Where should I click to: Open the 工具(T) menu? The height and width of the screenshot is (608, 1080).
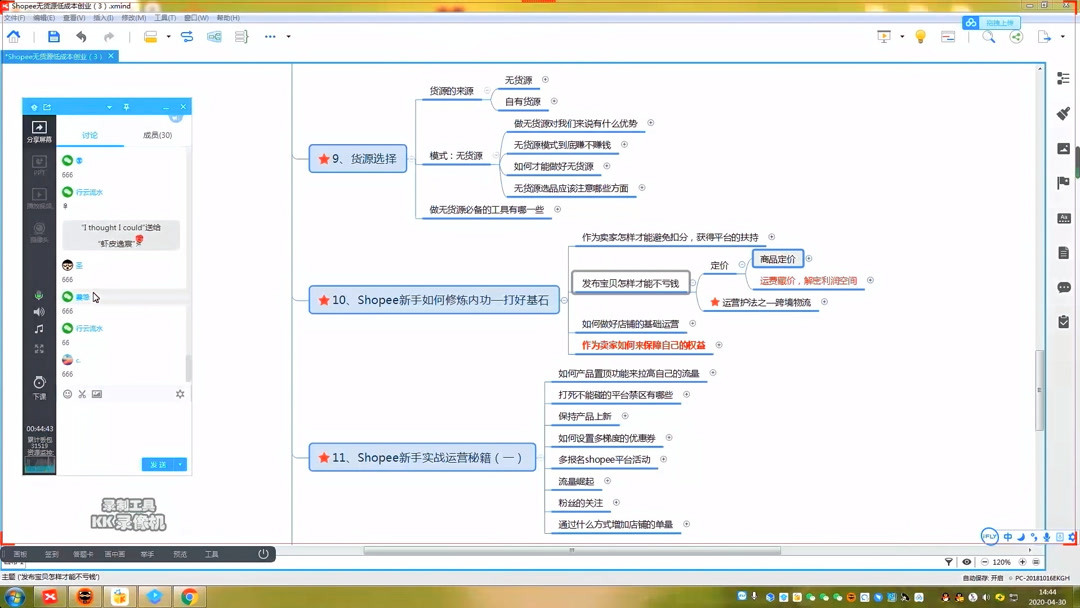point(164,17)
